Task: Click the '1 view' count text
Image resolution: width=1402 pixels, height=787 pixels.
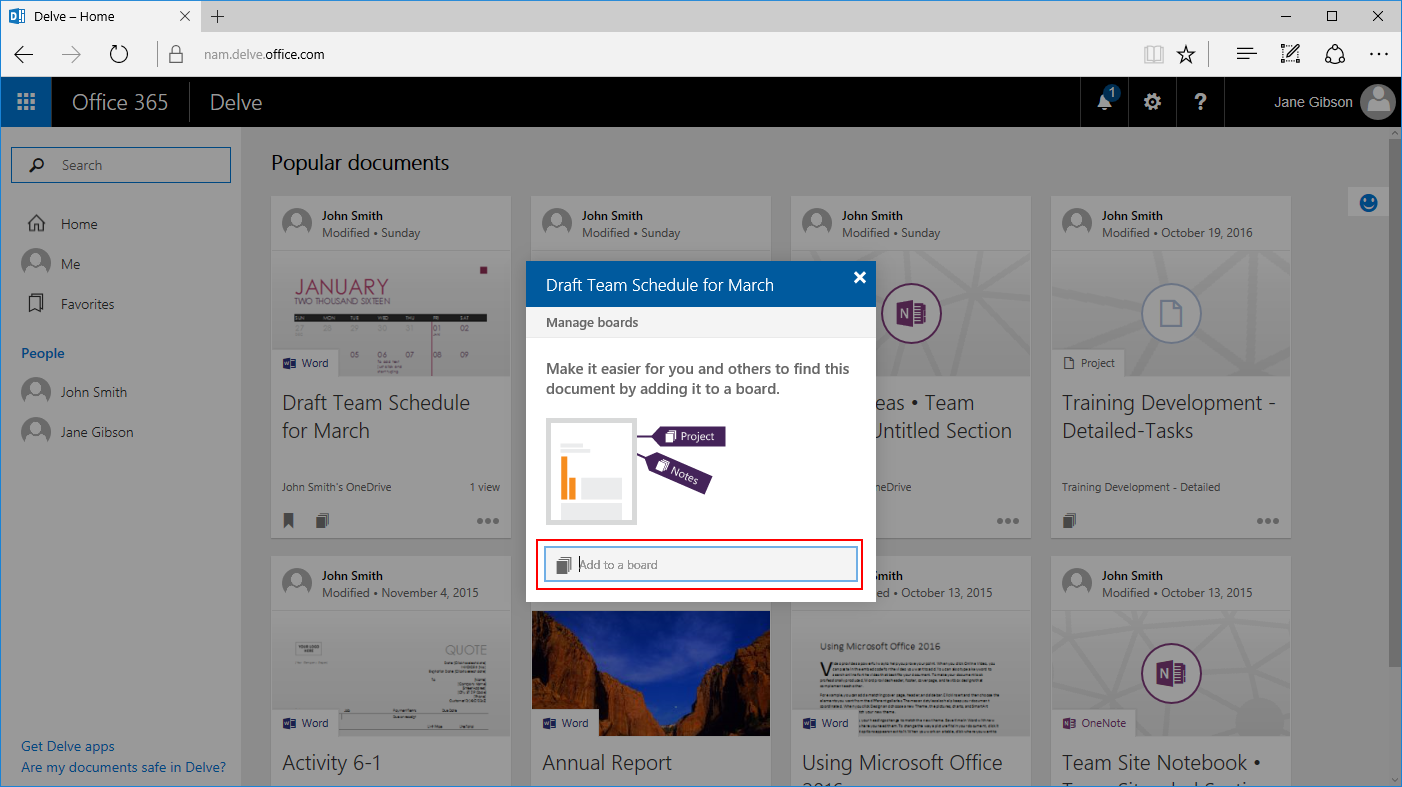Action: 485,487
